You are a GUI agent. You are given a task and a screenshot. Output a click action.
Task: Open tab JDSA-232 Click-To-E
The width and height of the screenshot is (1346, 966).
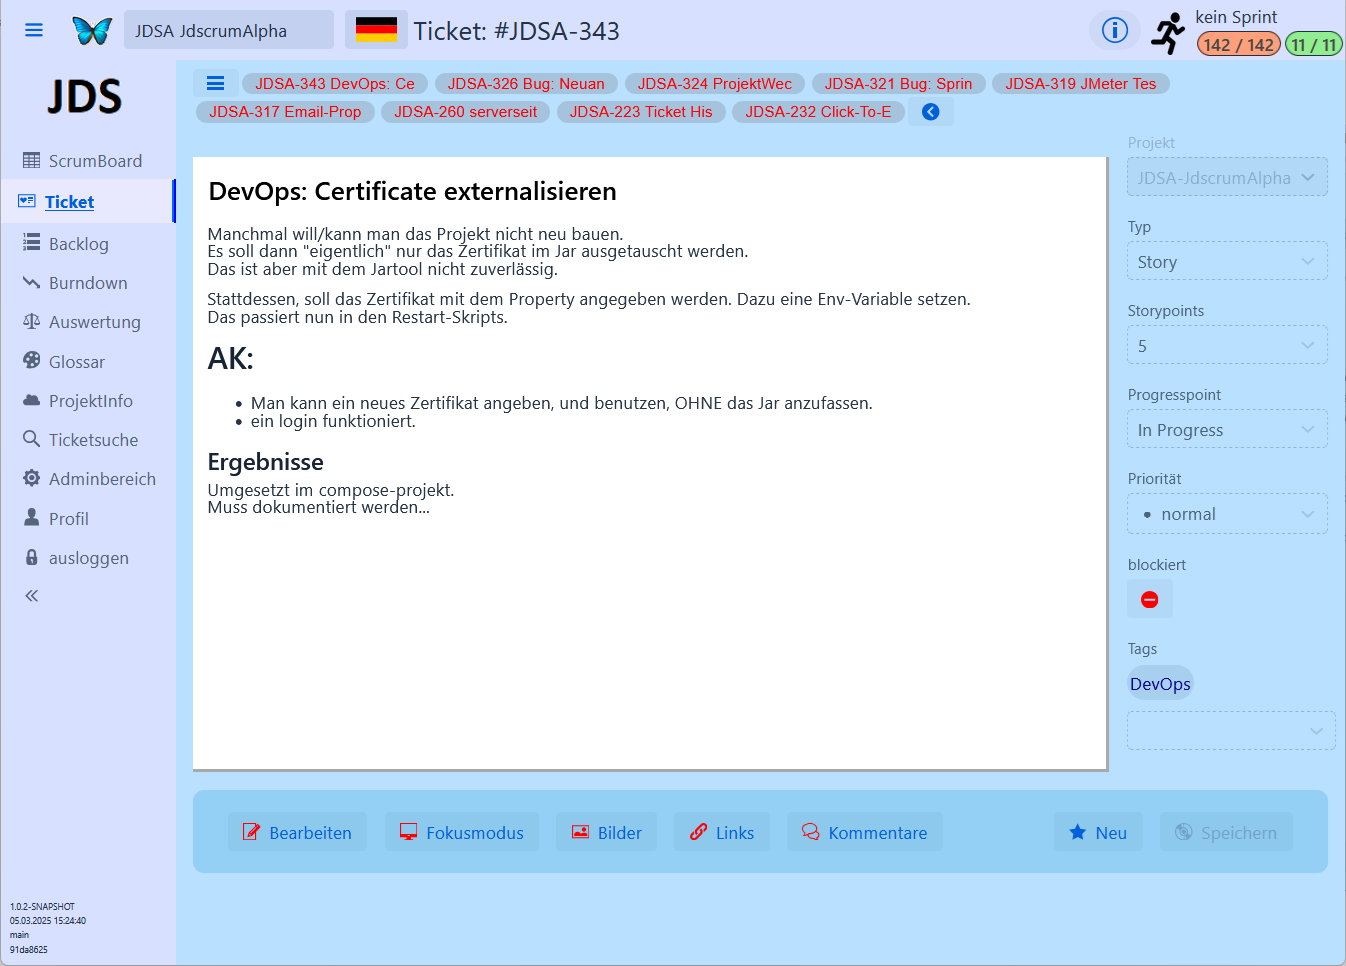point(818,112)
